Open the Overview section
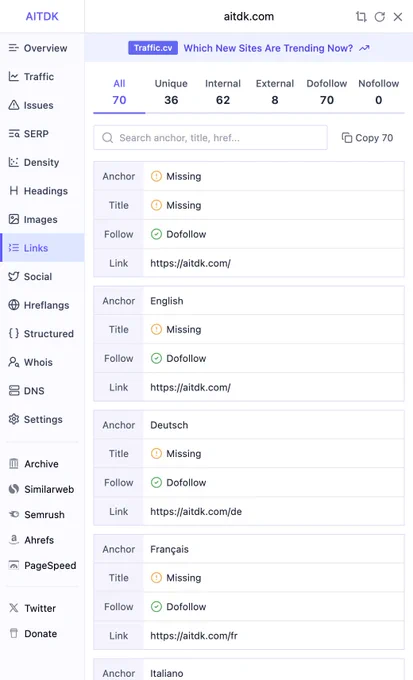 click(42, 48)
